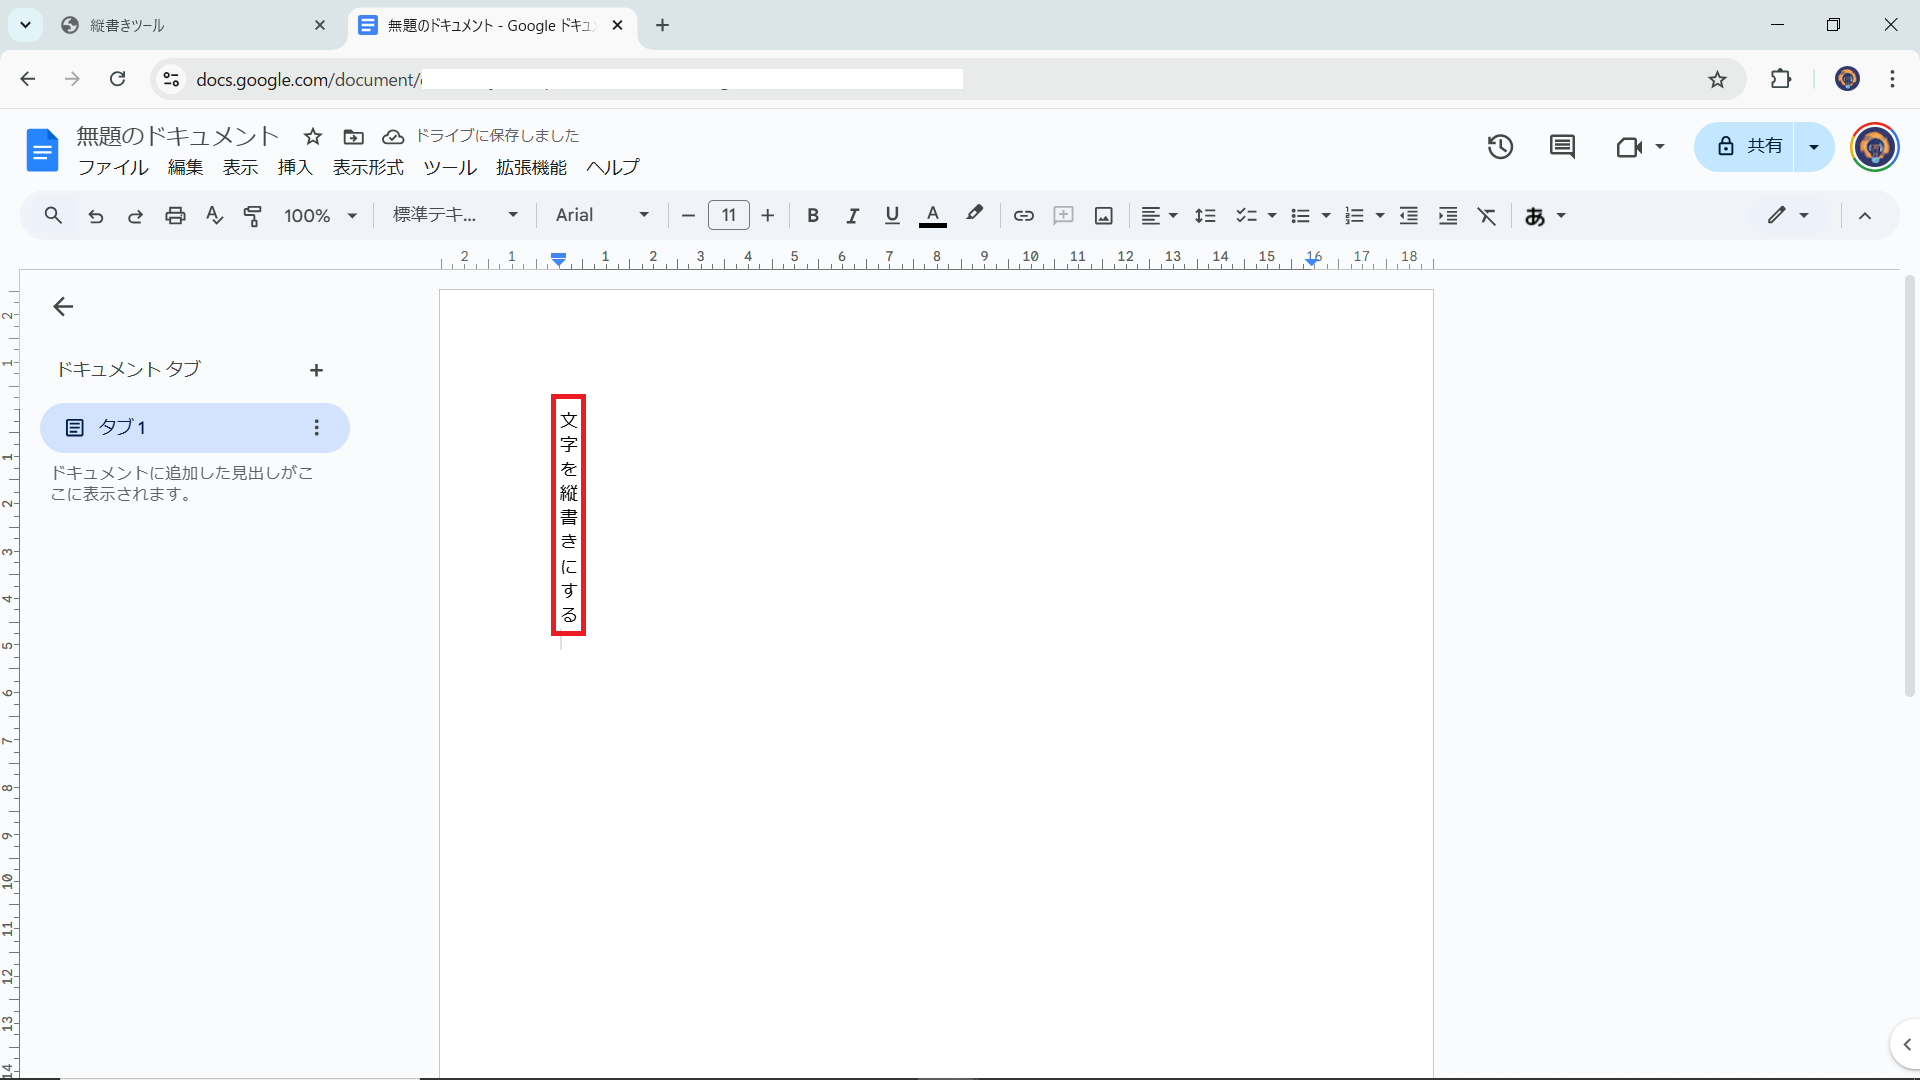Toggle italic formatting
This screenshot has height=1080, width=1920.
[852, 215]
